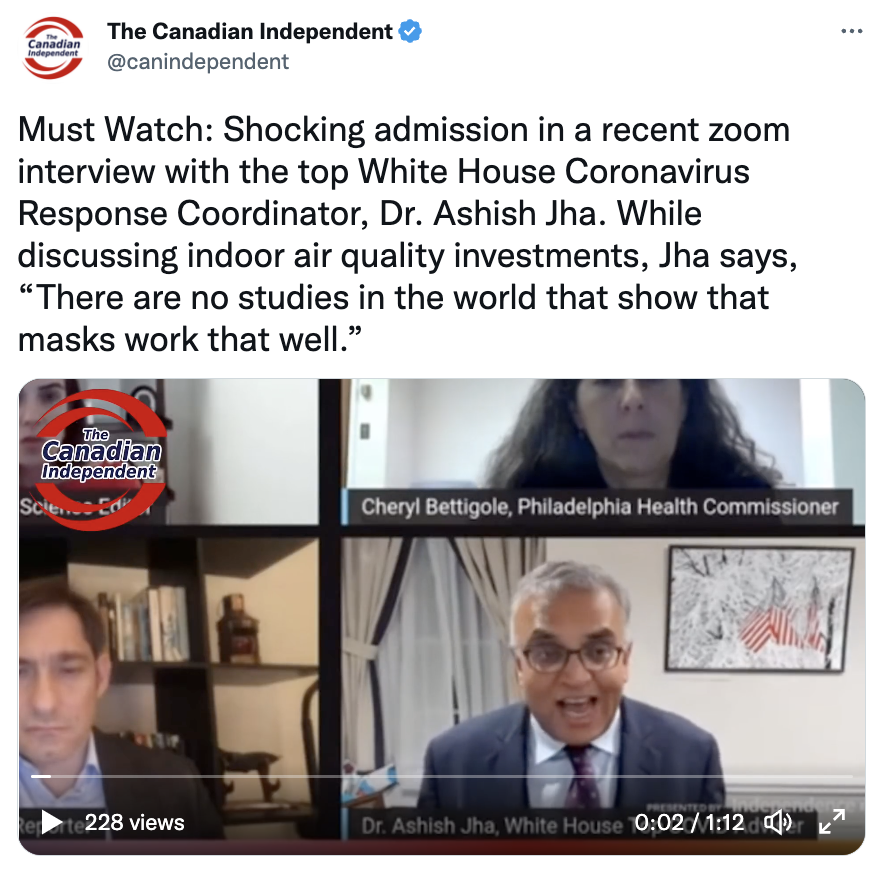Expand video to fullscreen
882x872 pixels.
(x=832, y=822)
